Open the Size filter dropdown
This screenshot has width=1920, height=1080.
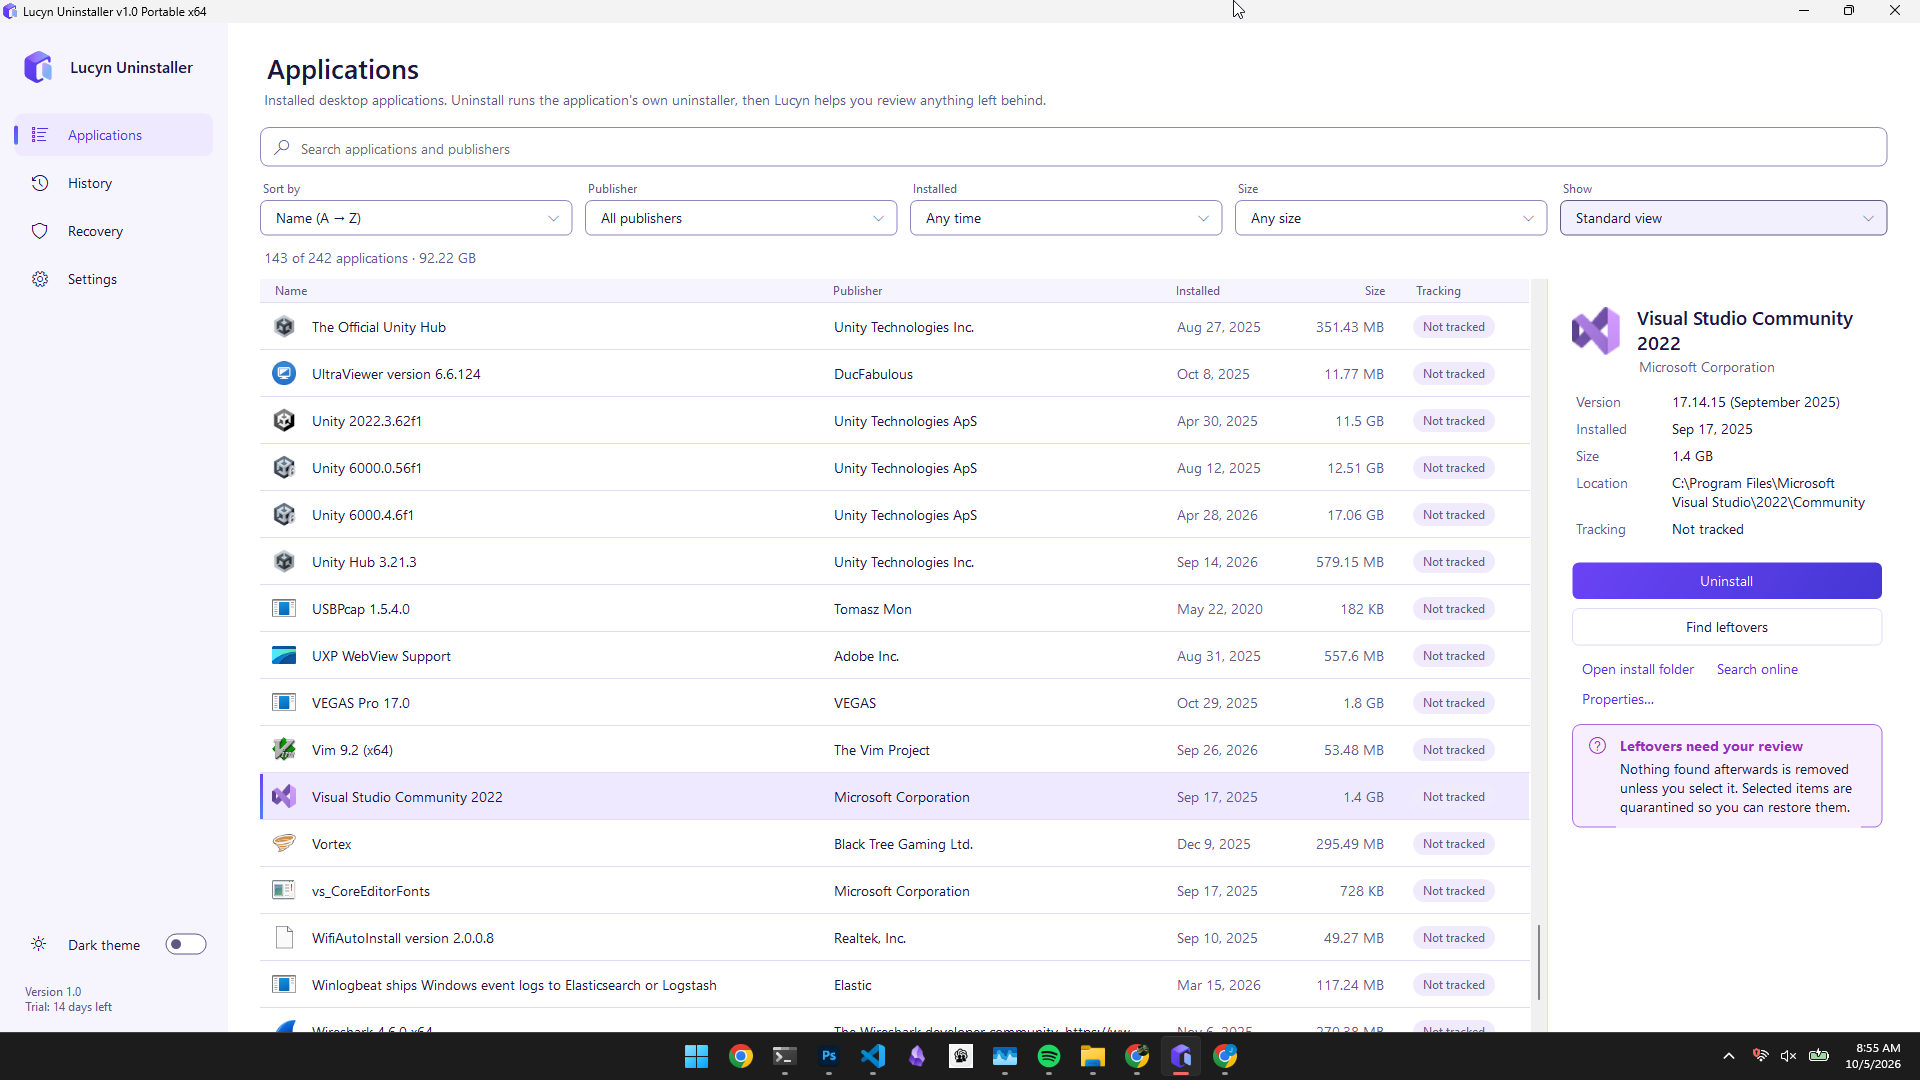pyautogui.click(x=1391, y=218)
